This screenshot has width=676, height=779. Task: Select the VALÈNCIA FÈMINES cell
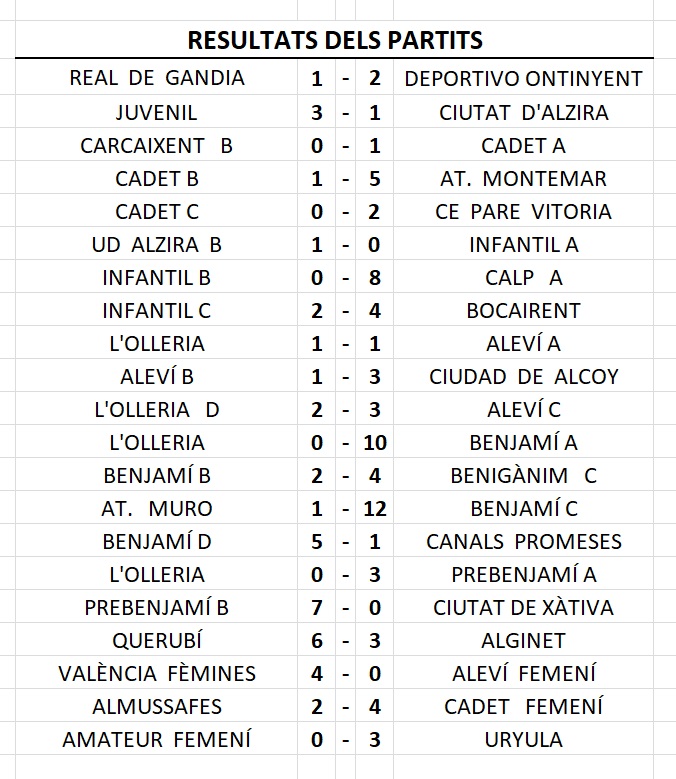156,673
